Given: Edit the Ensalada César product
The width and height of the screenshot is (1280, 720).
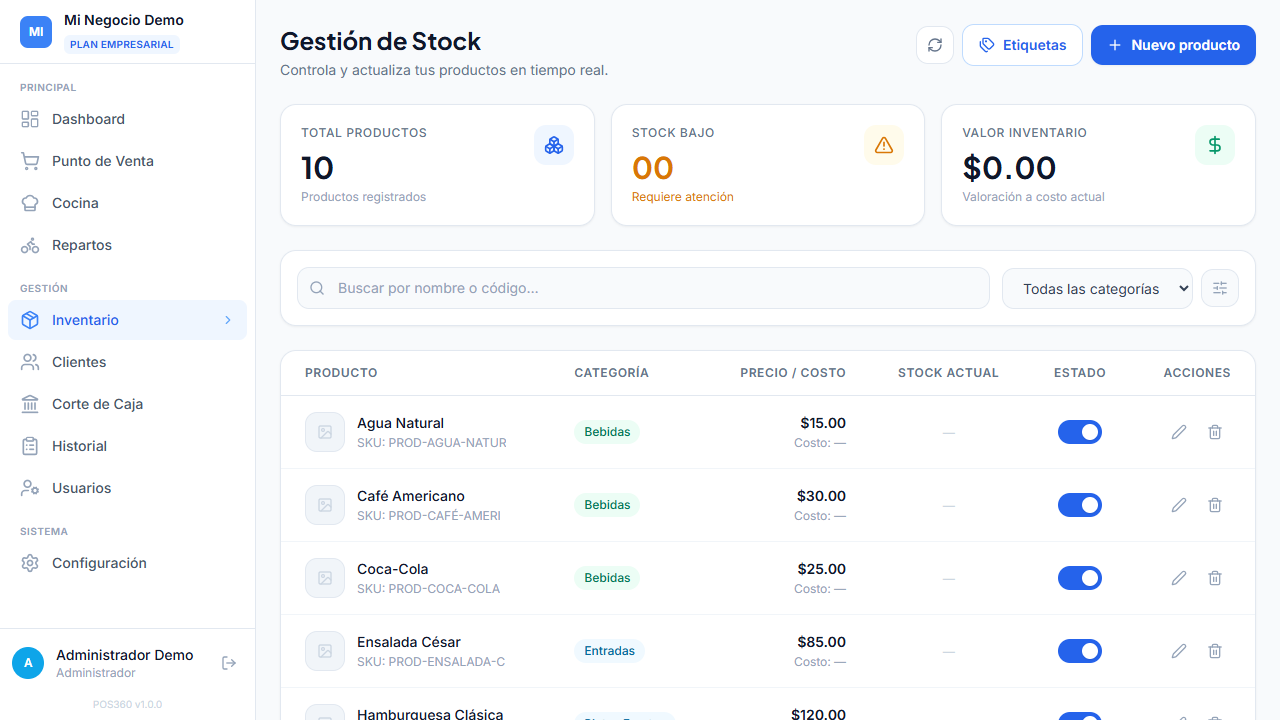Looking at the screenshot, I should click(1179, 651).
